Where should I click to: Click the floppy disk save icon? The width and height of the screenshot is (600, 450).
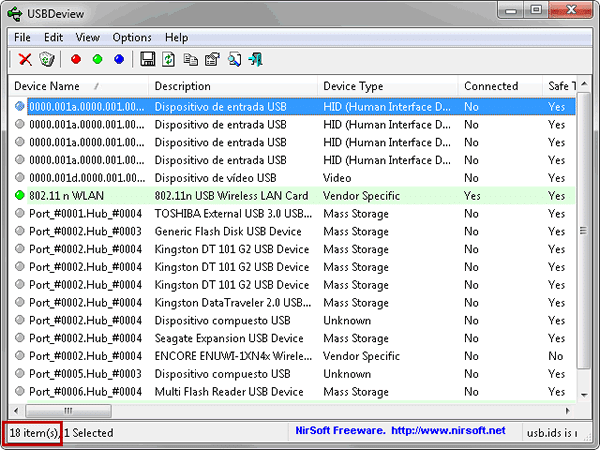point(147,59)
